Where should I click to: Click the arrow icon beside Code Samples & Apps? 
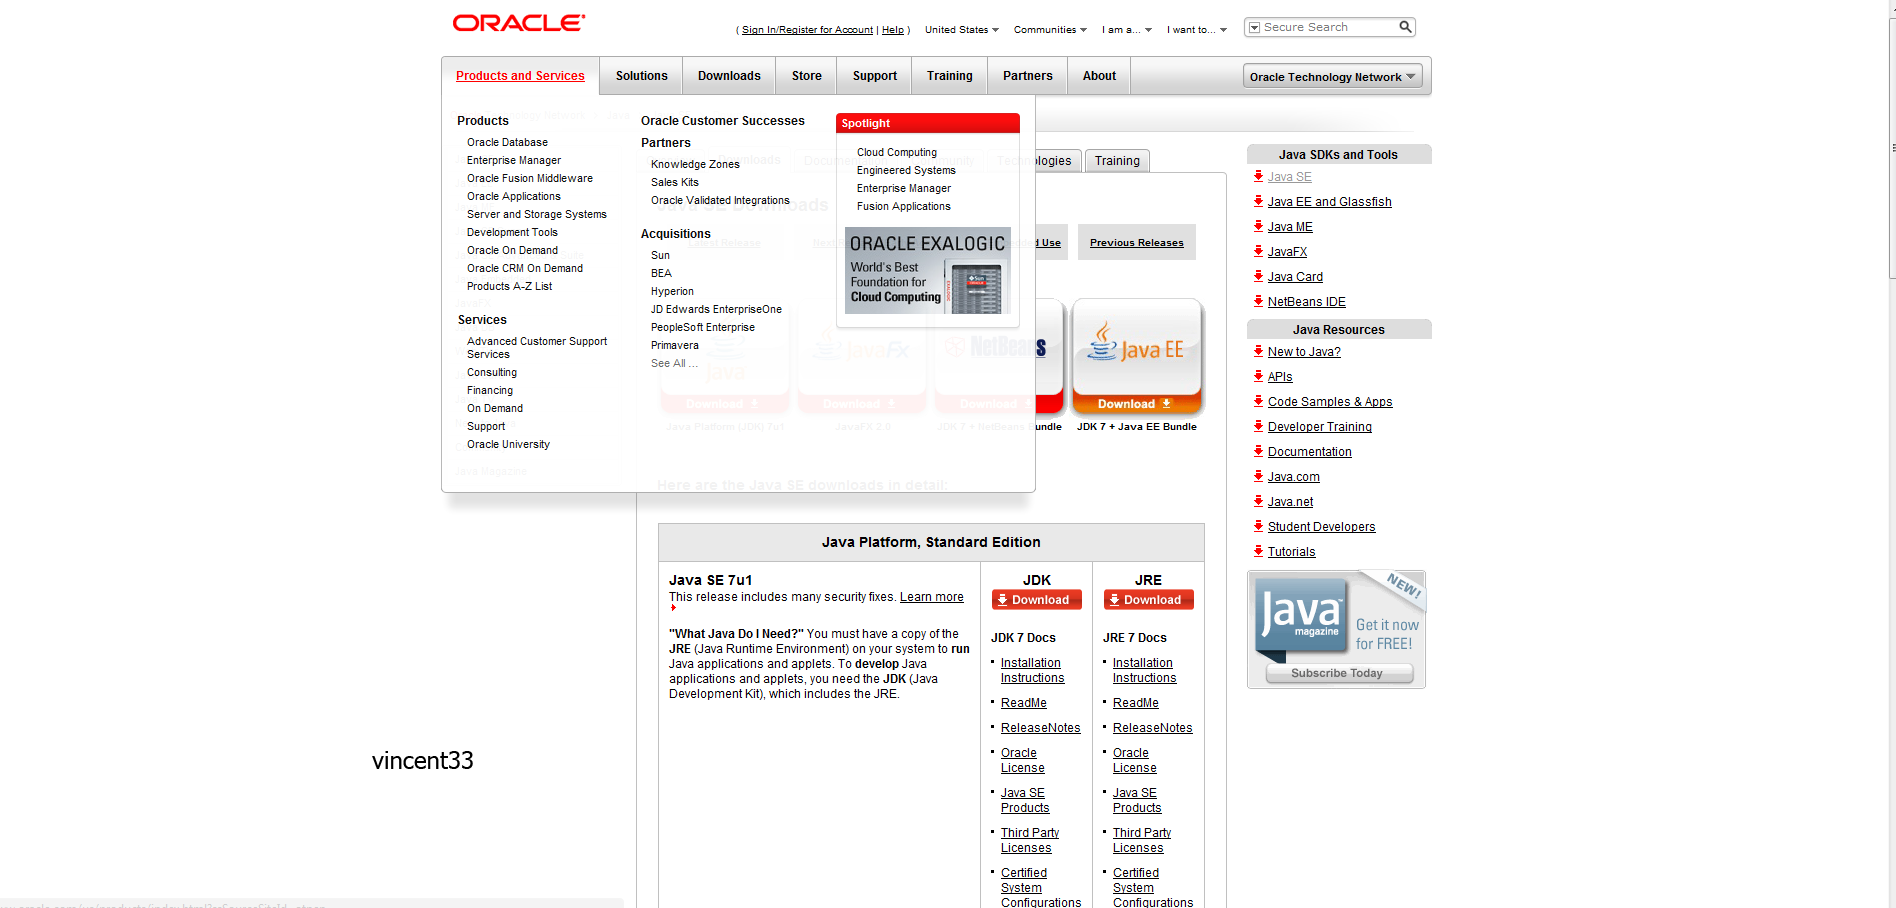click(x=1258, y=401)
